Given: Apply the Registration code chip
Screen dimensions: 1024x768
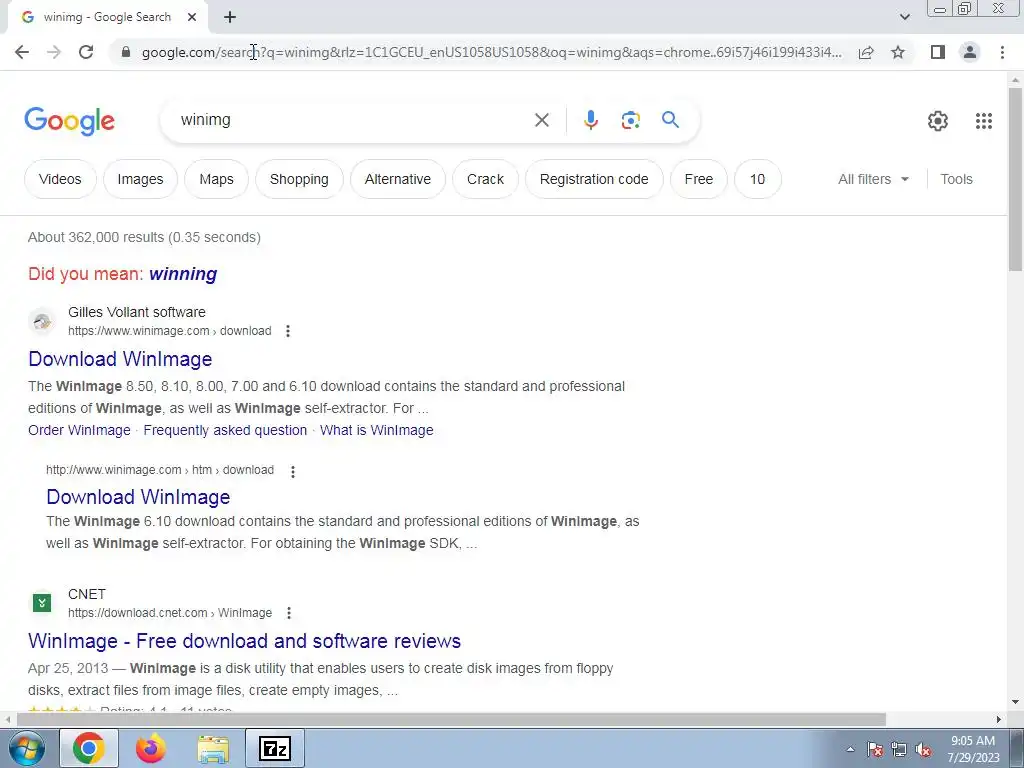Looking at the screenshot, I should tap(594, 179).
